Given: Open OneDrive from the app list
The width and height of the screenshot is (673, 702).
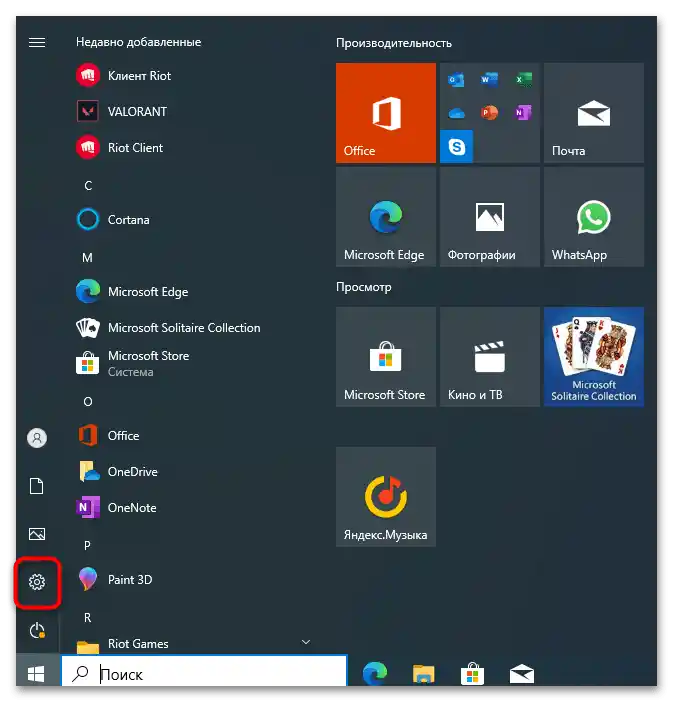Looking at the screenshot, I should coord(117,472).
